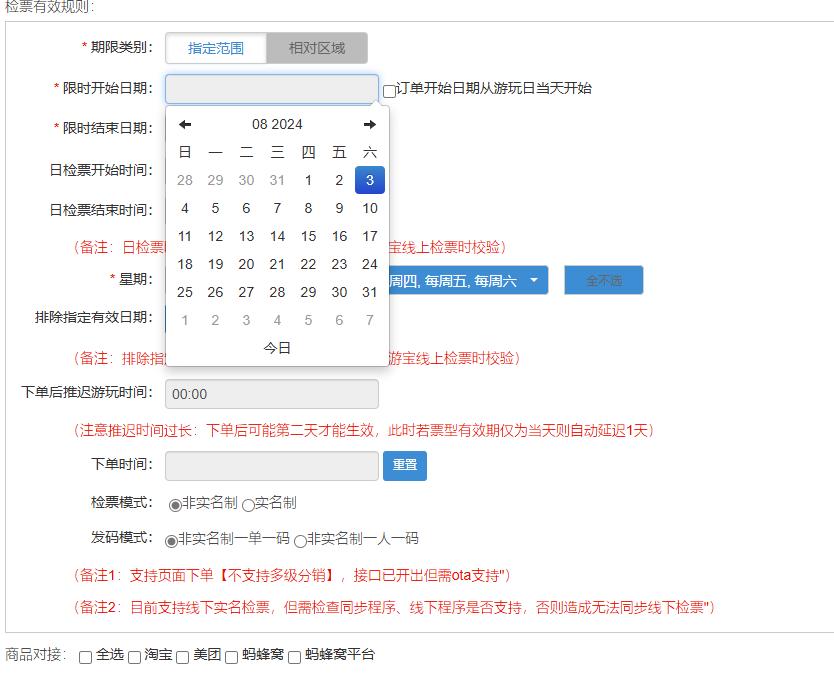The height and width of the screenshot is (685, 834).
Task: Check the 蚂蜂窝平台 checkbox
Action: click(x=295, y=657)
